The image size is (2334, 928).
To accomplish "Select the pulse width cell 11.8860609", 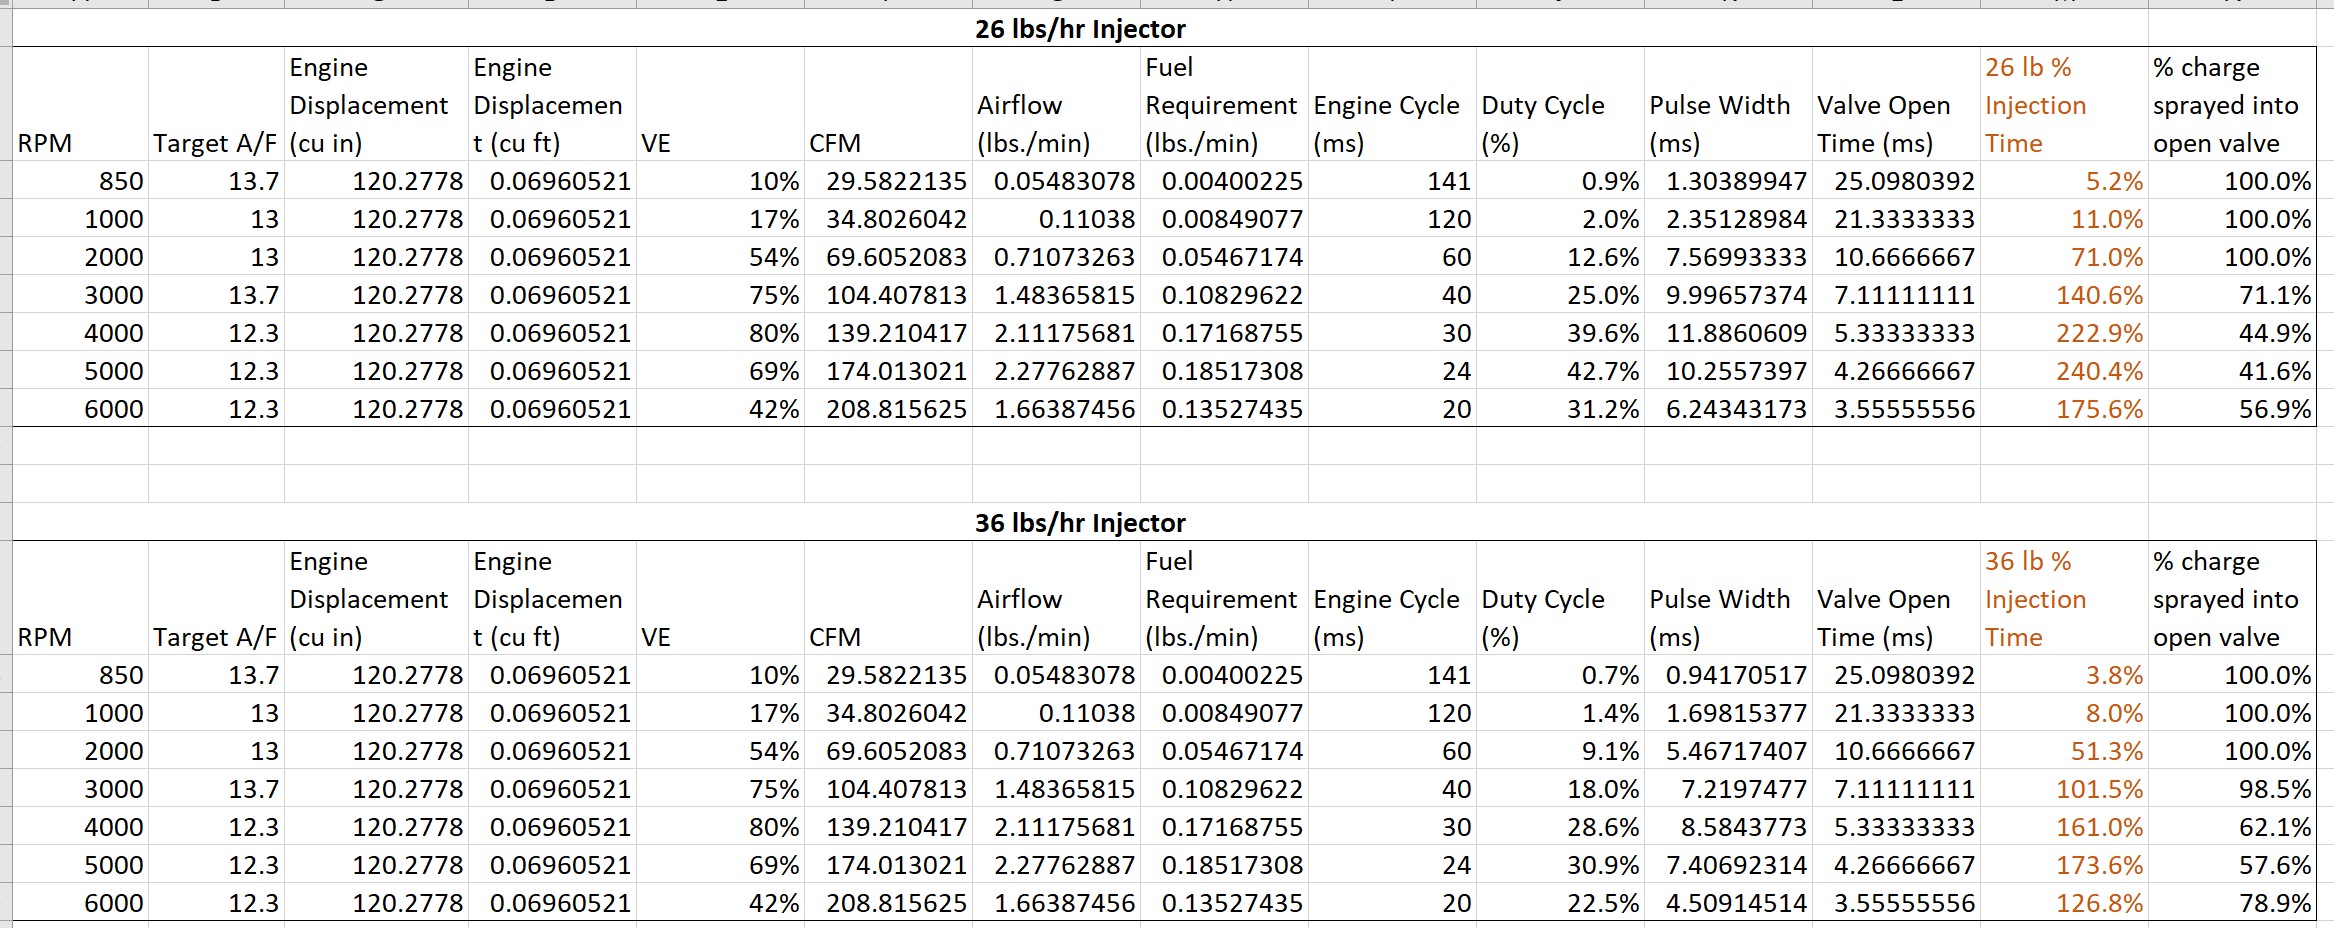I will (1728, 333).
